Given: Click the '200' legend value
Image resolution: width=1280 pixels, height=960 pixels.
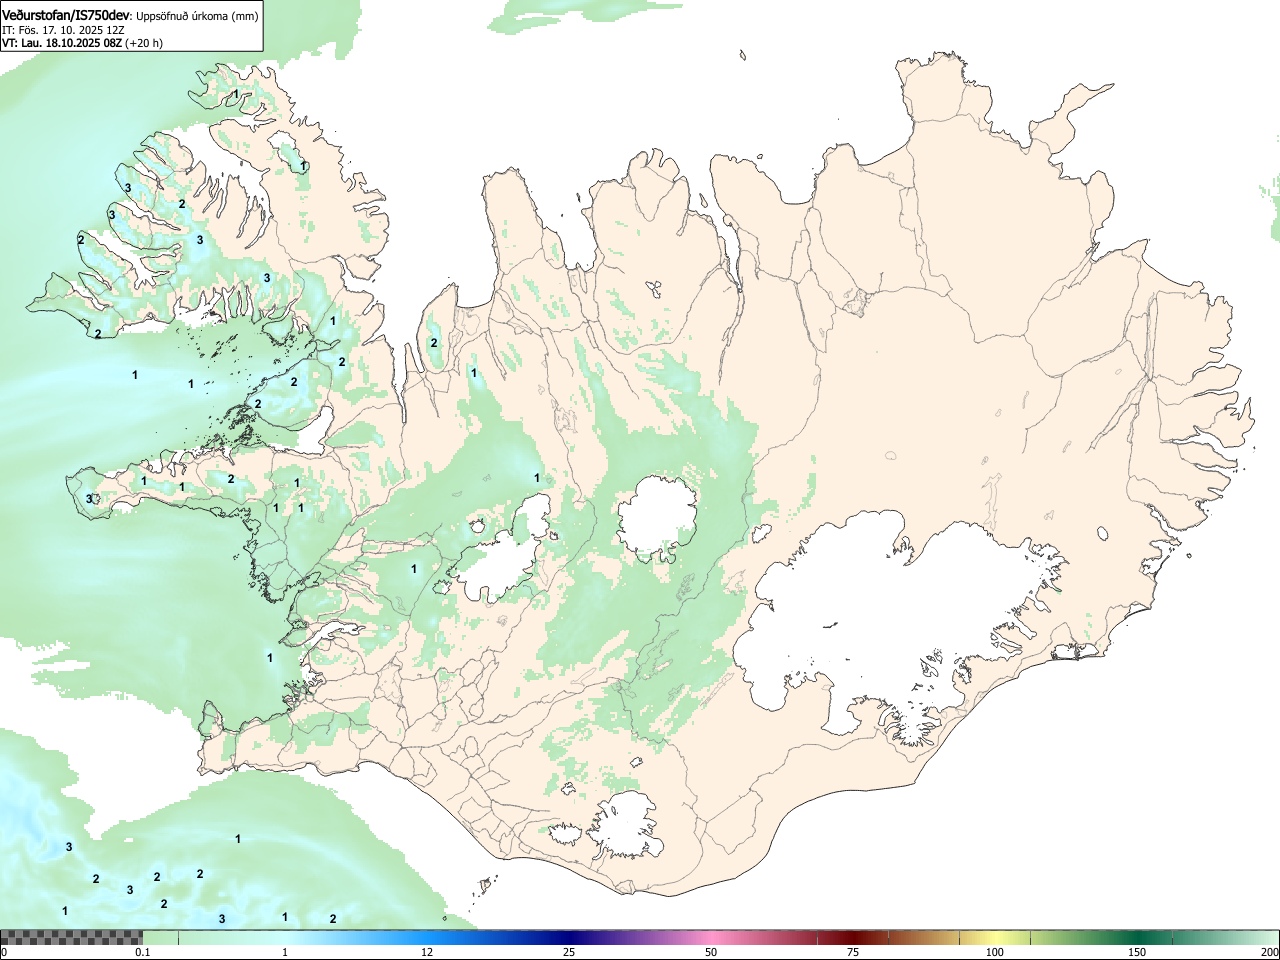Looking at the screenshot, I should click(1269, 952).
